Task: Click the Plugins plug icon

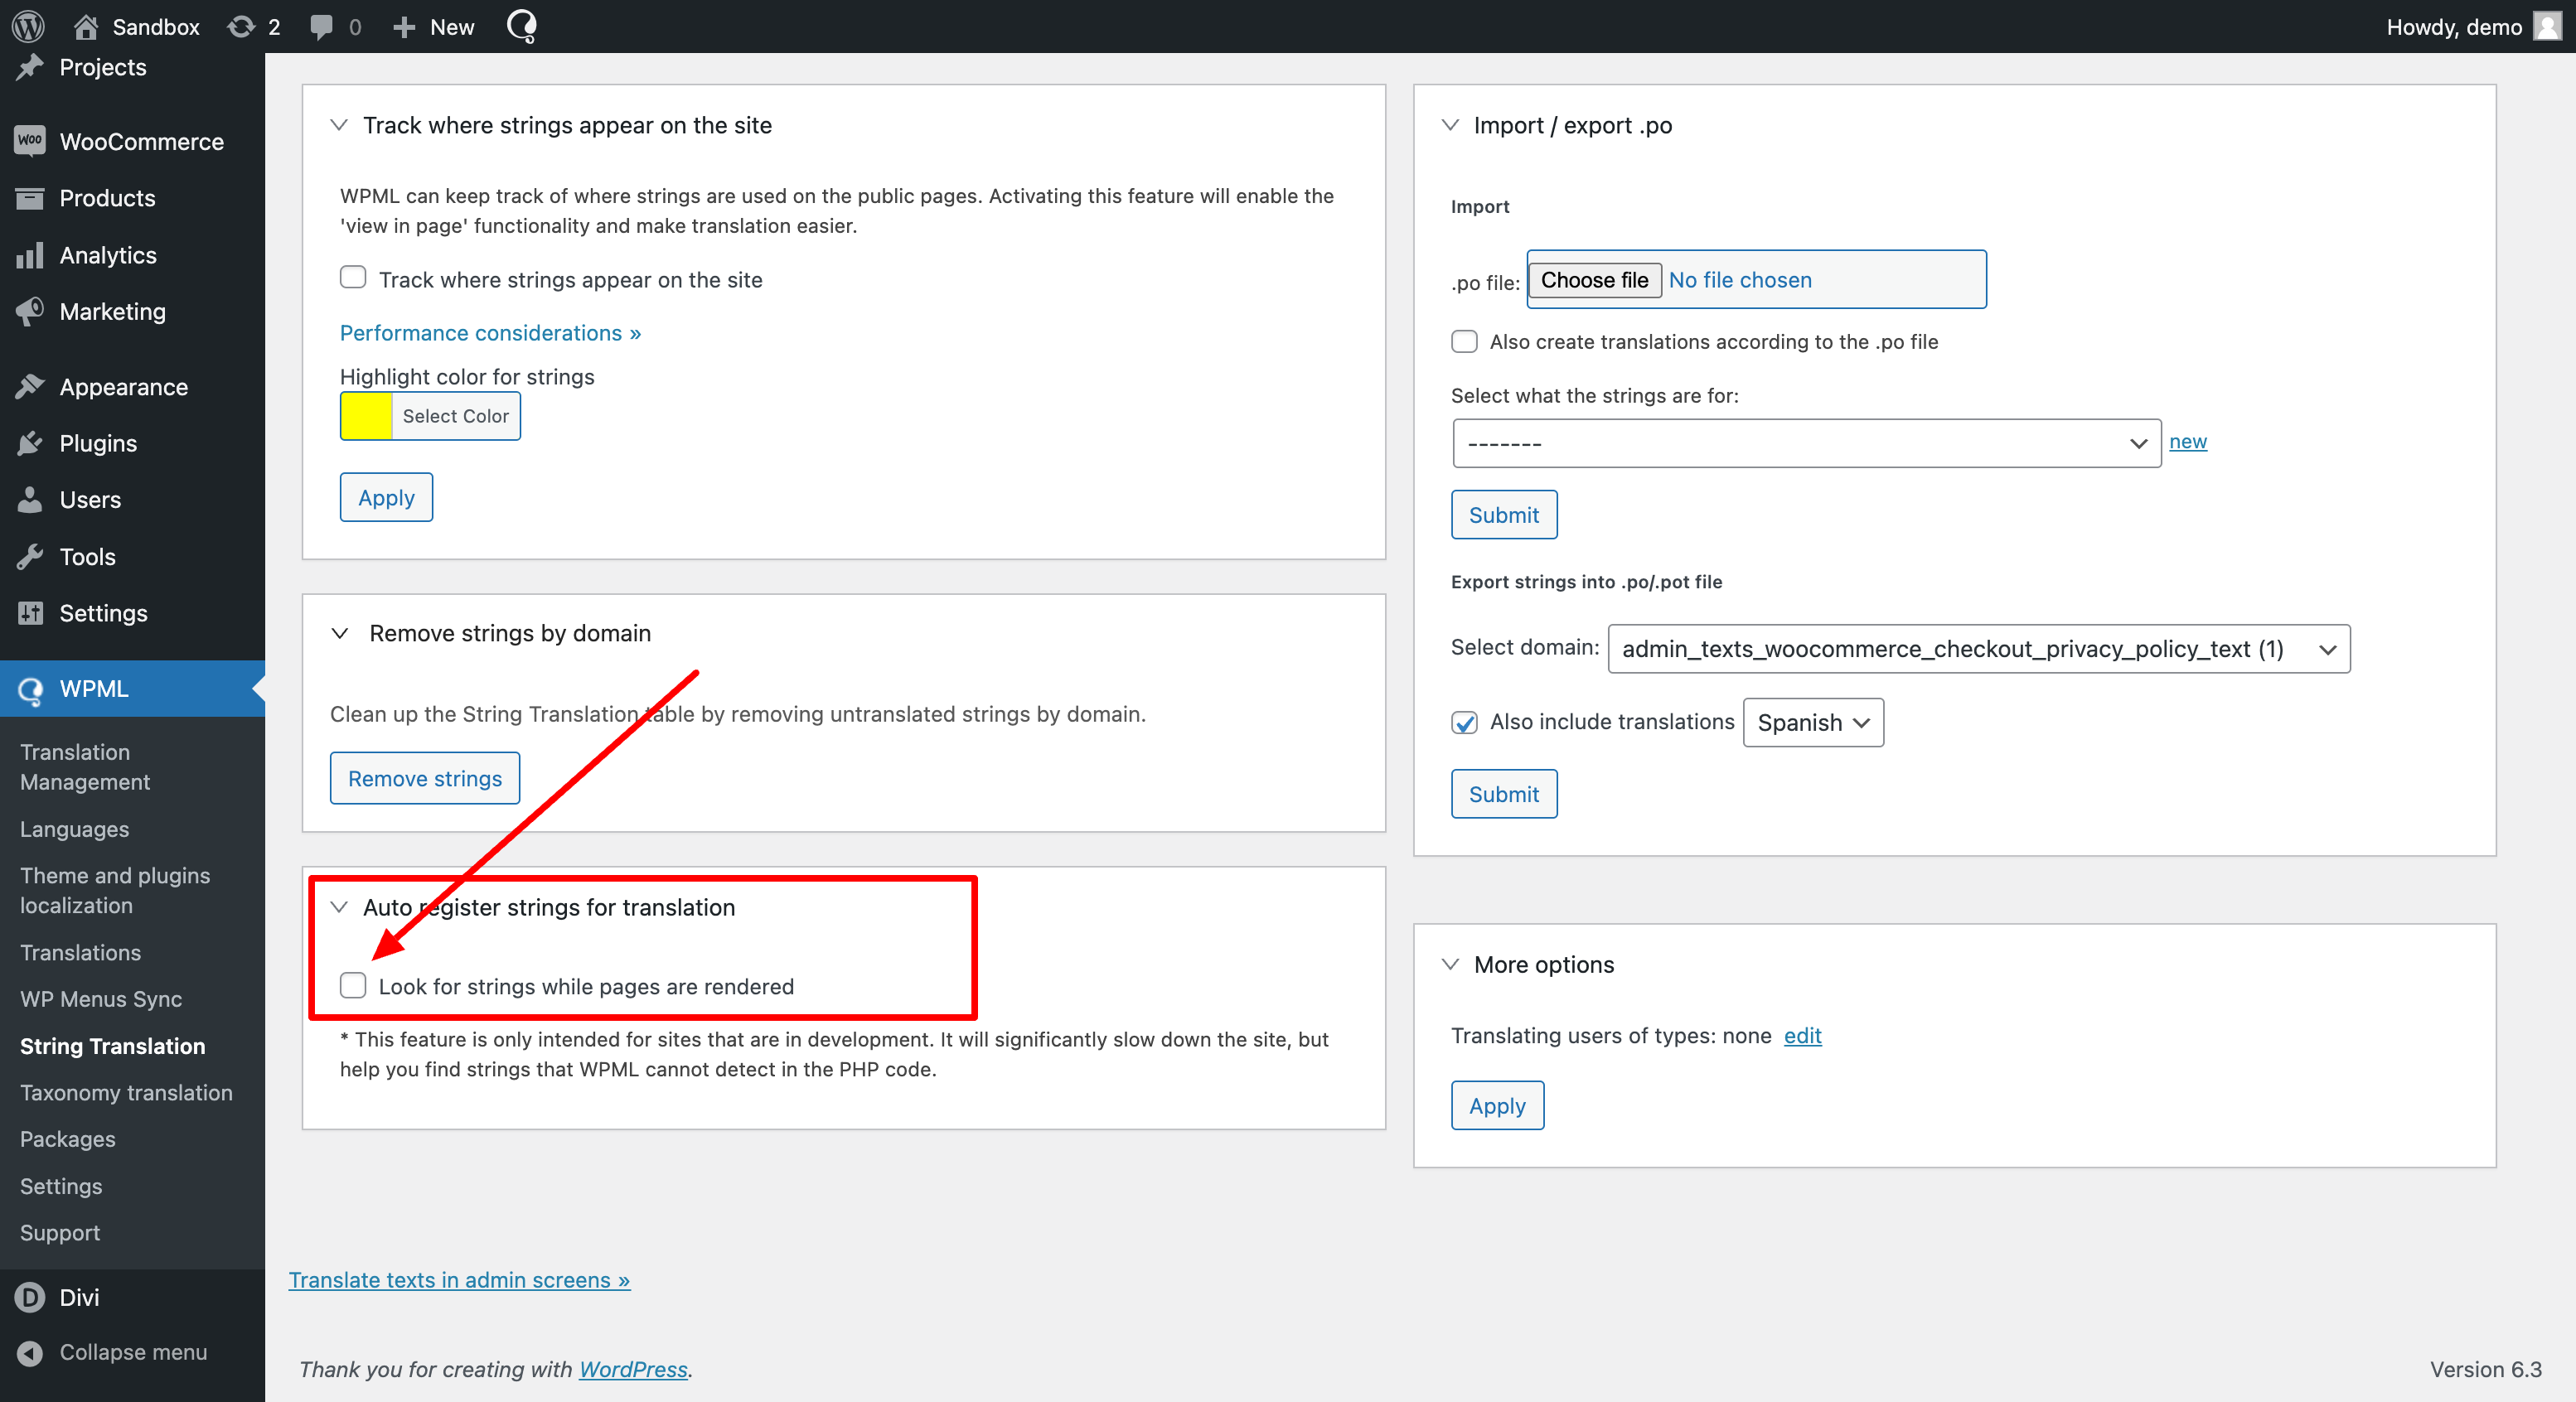Action: [30, 443]
